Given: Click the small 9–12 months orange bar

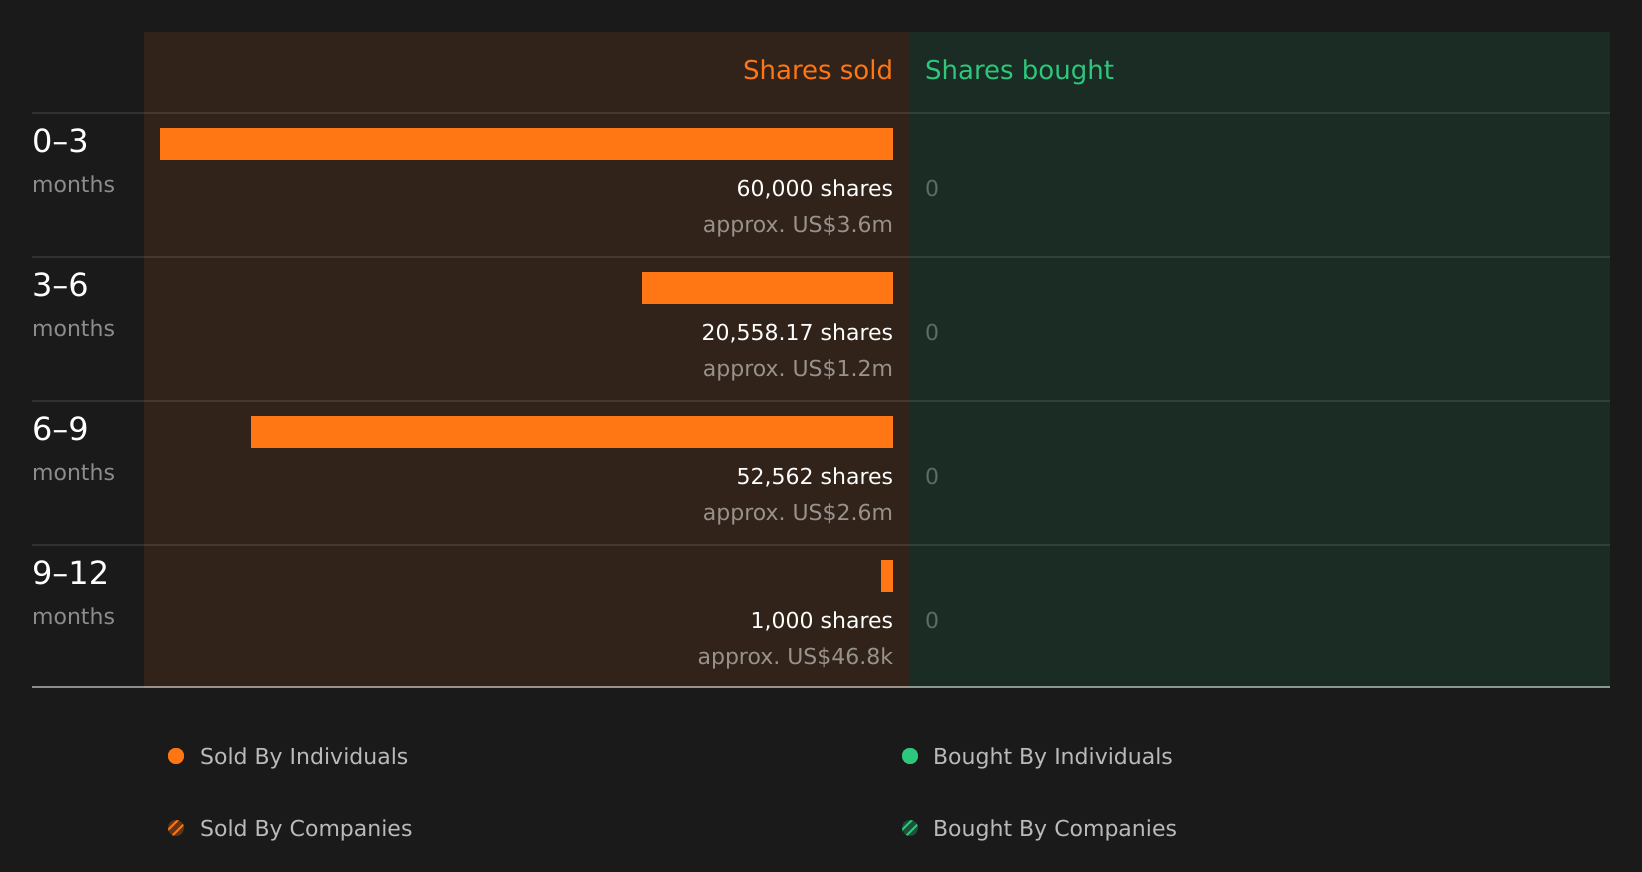Looking at the screenshot, I should coord(887,576).
